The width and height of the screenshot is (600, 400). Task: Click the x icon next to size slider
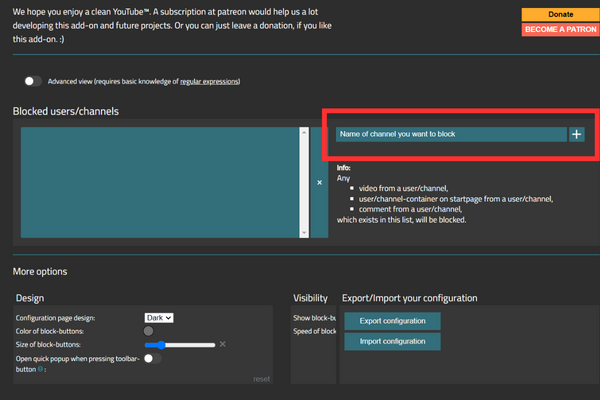(223, 344)
